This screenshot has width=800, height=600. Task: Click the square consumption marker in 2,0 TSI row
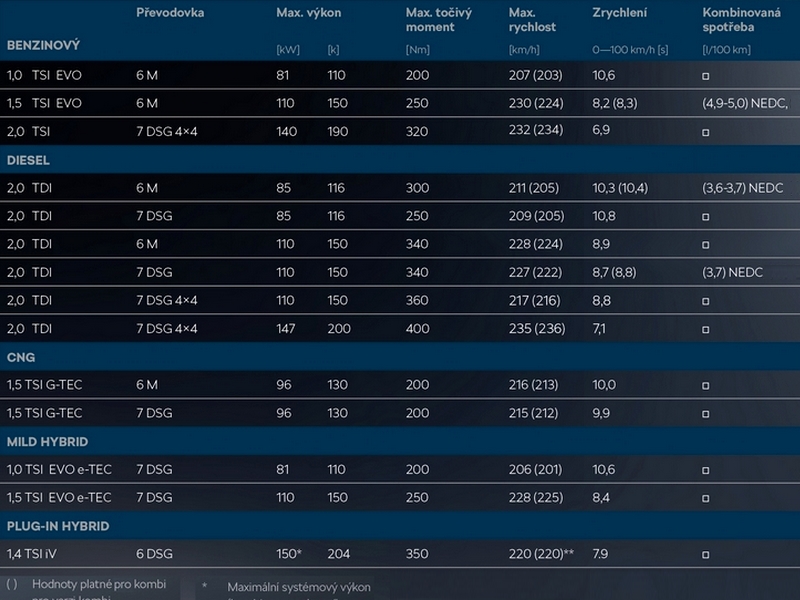[706, 133]
